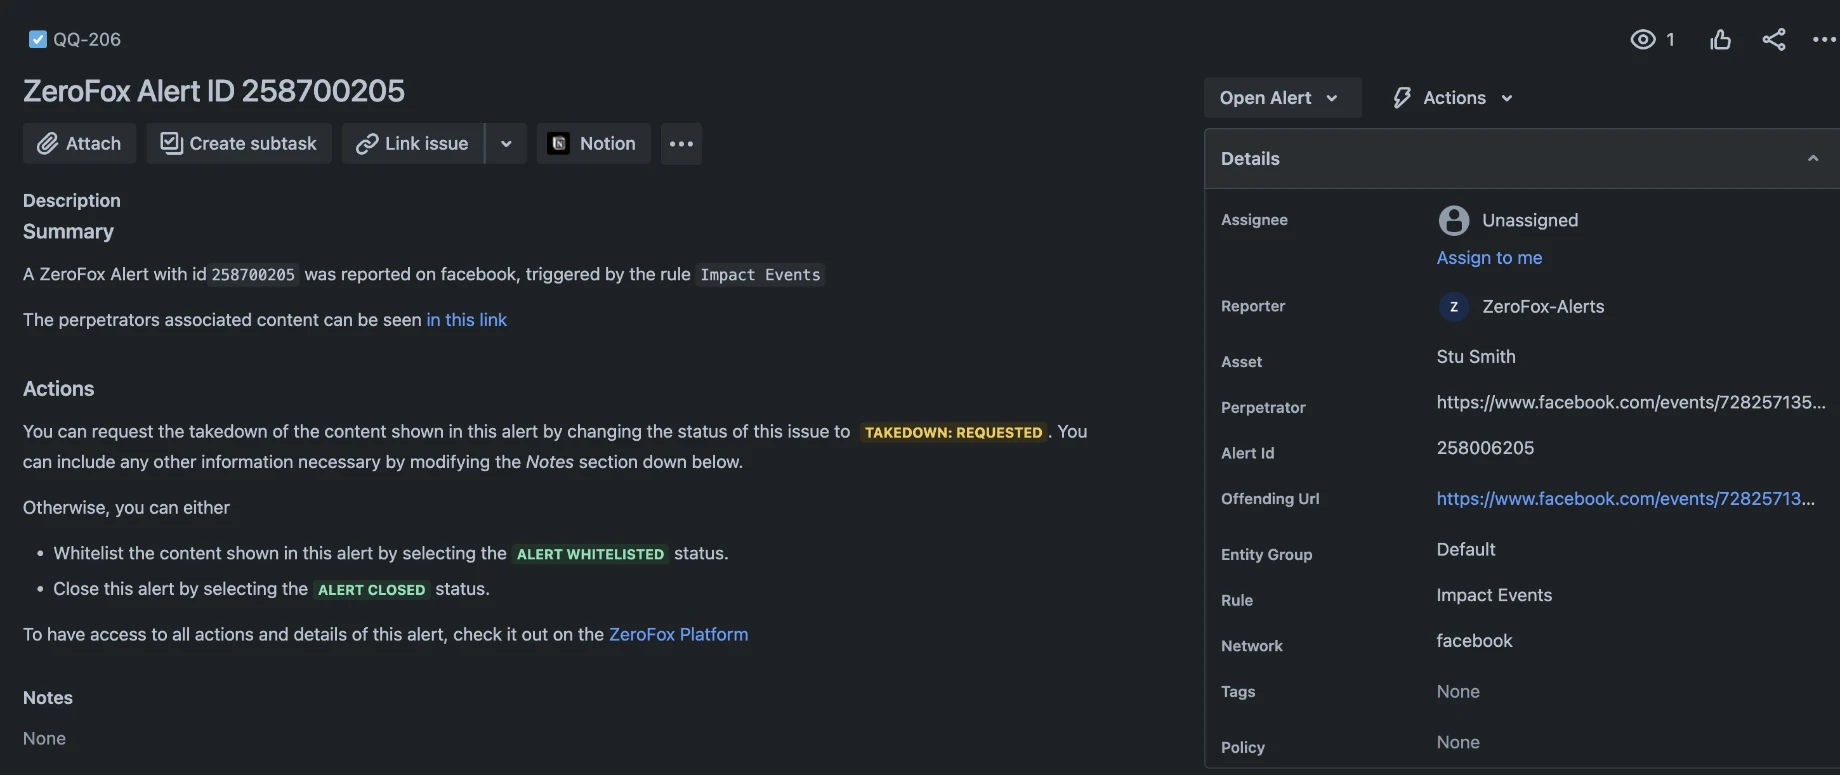
Task: Toggle the watch eye icon
Action: 1643,40
